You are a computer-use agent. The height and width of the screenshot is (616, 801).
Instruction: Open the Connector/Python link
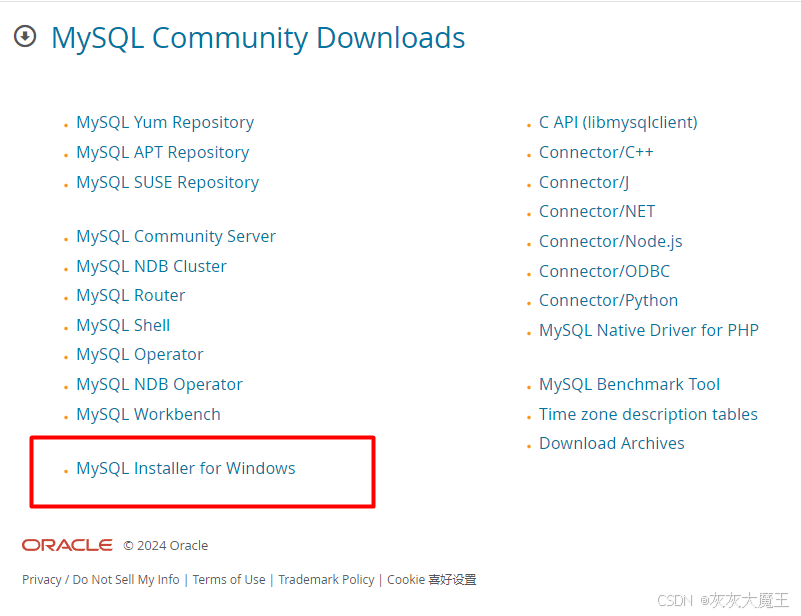[608, 300]
